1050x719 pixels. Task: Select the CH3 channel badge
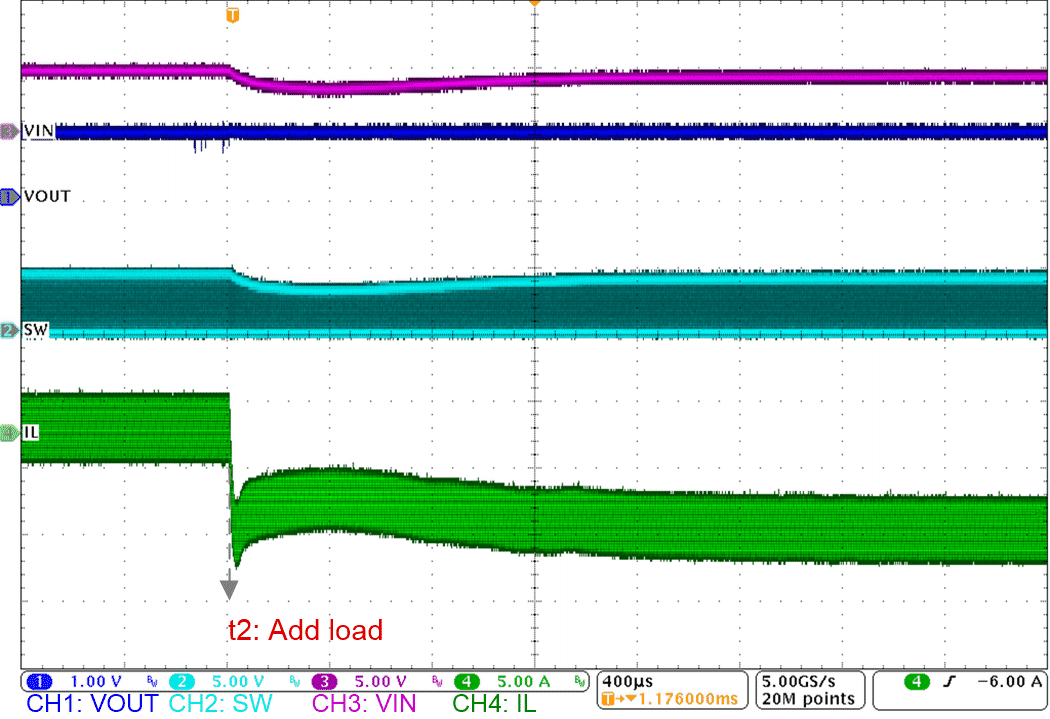[323, 681]
